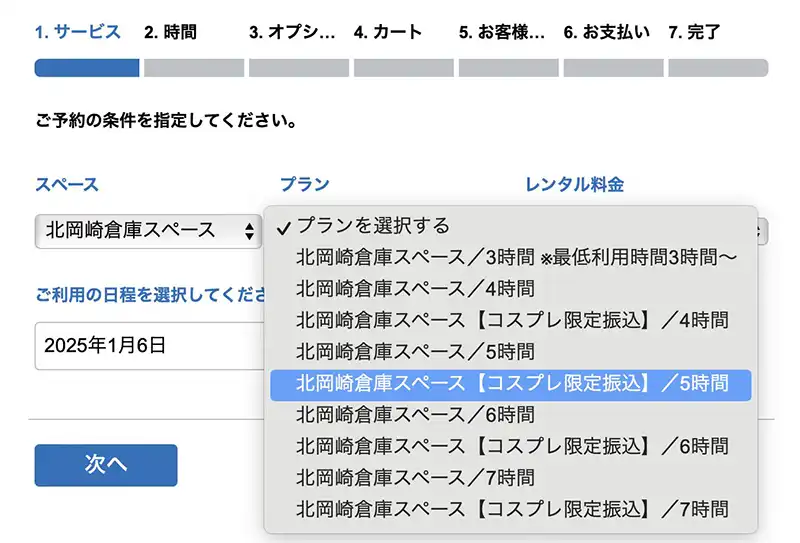Select コスプレ限定振込 6時間 plan
800x543 pixels.
click(512, 446)
